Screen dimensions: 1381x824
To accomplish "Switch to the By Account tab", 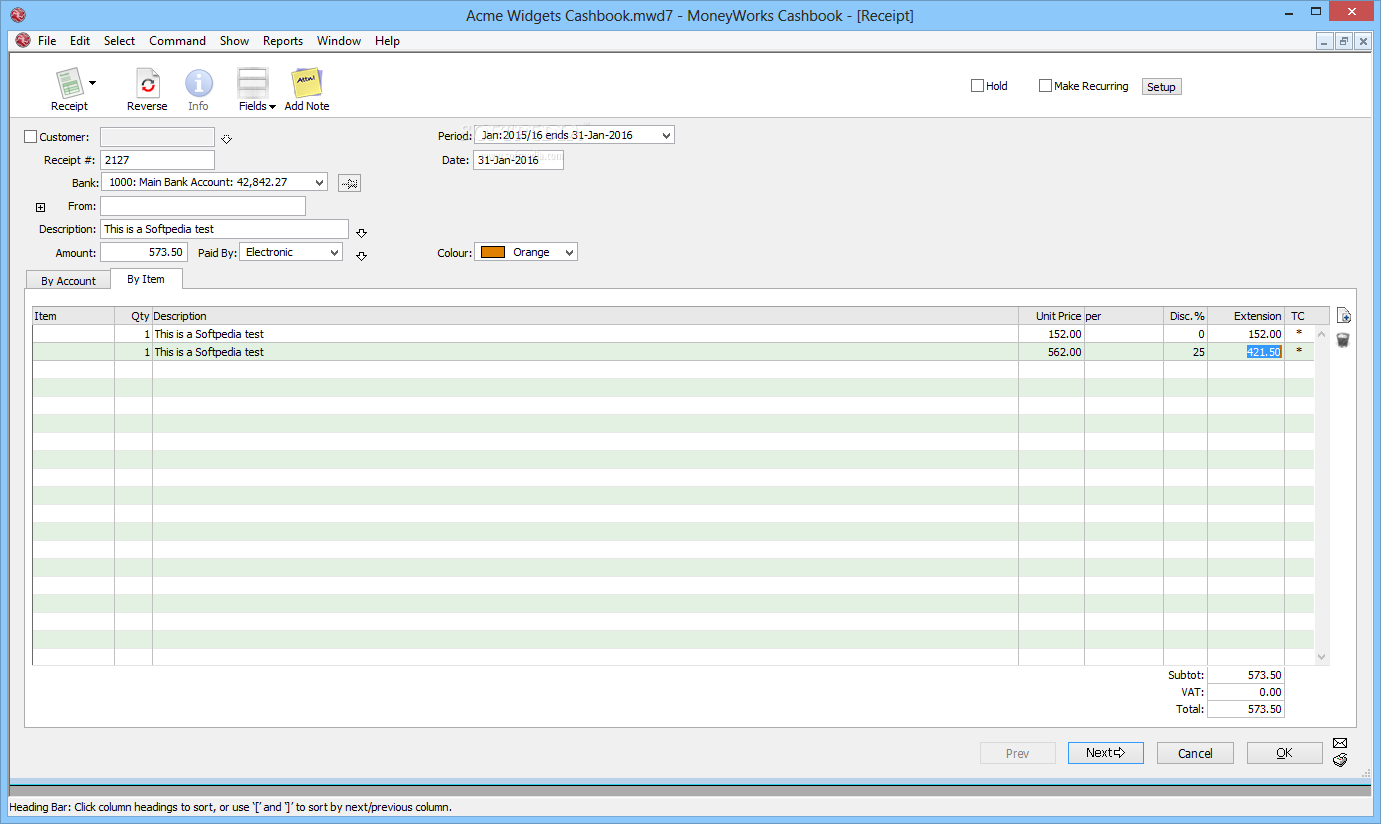I will (x=68, y=281).
